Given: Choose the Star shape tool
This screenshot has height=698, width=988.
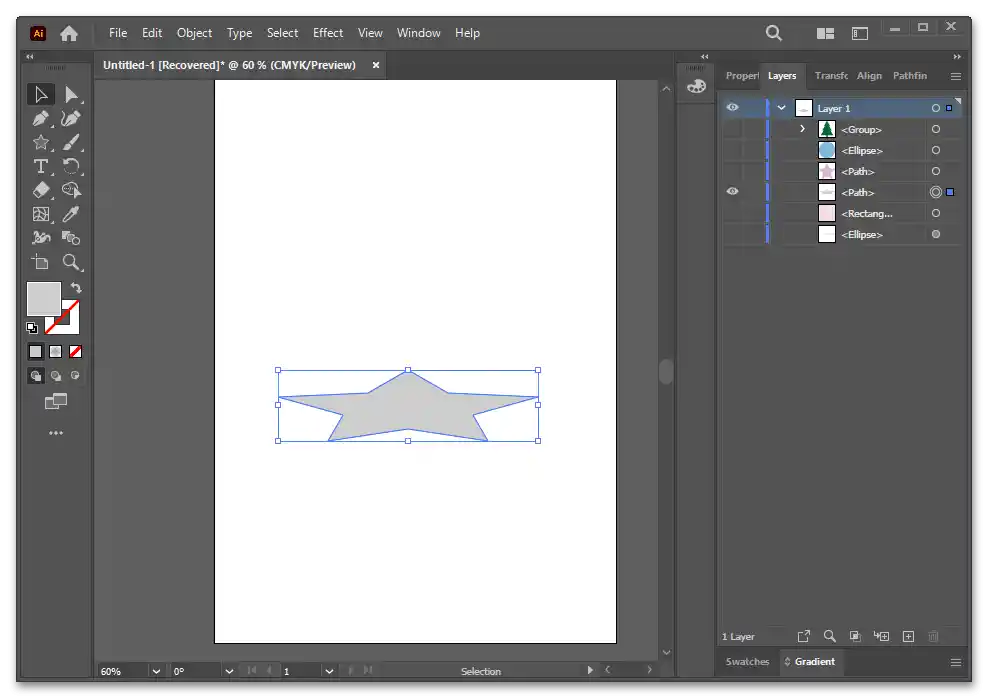Looking at the screenshot, I should tap(41, 142).
